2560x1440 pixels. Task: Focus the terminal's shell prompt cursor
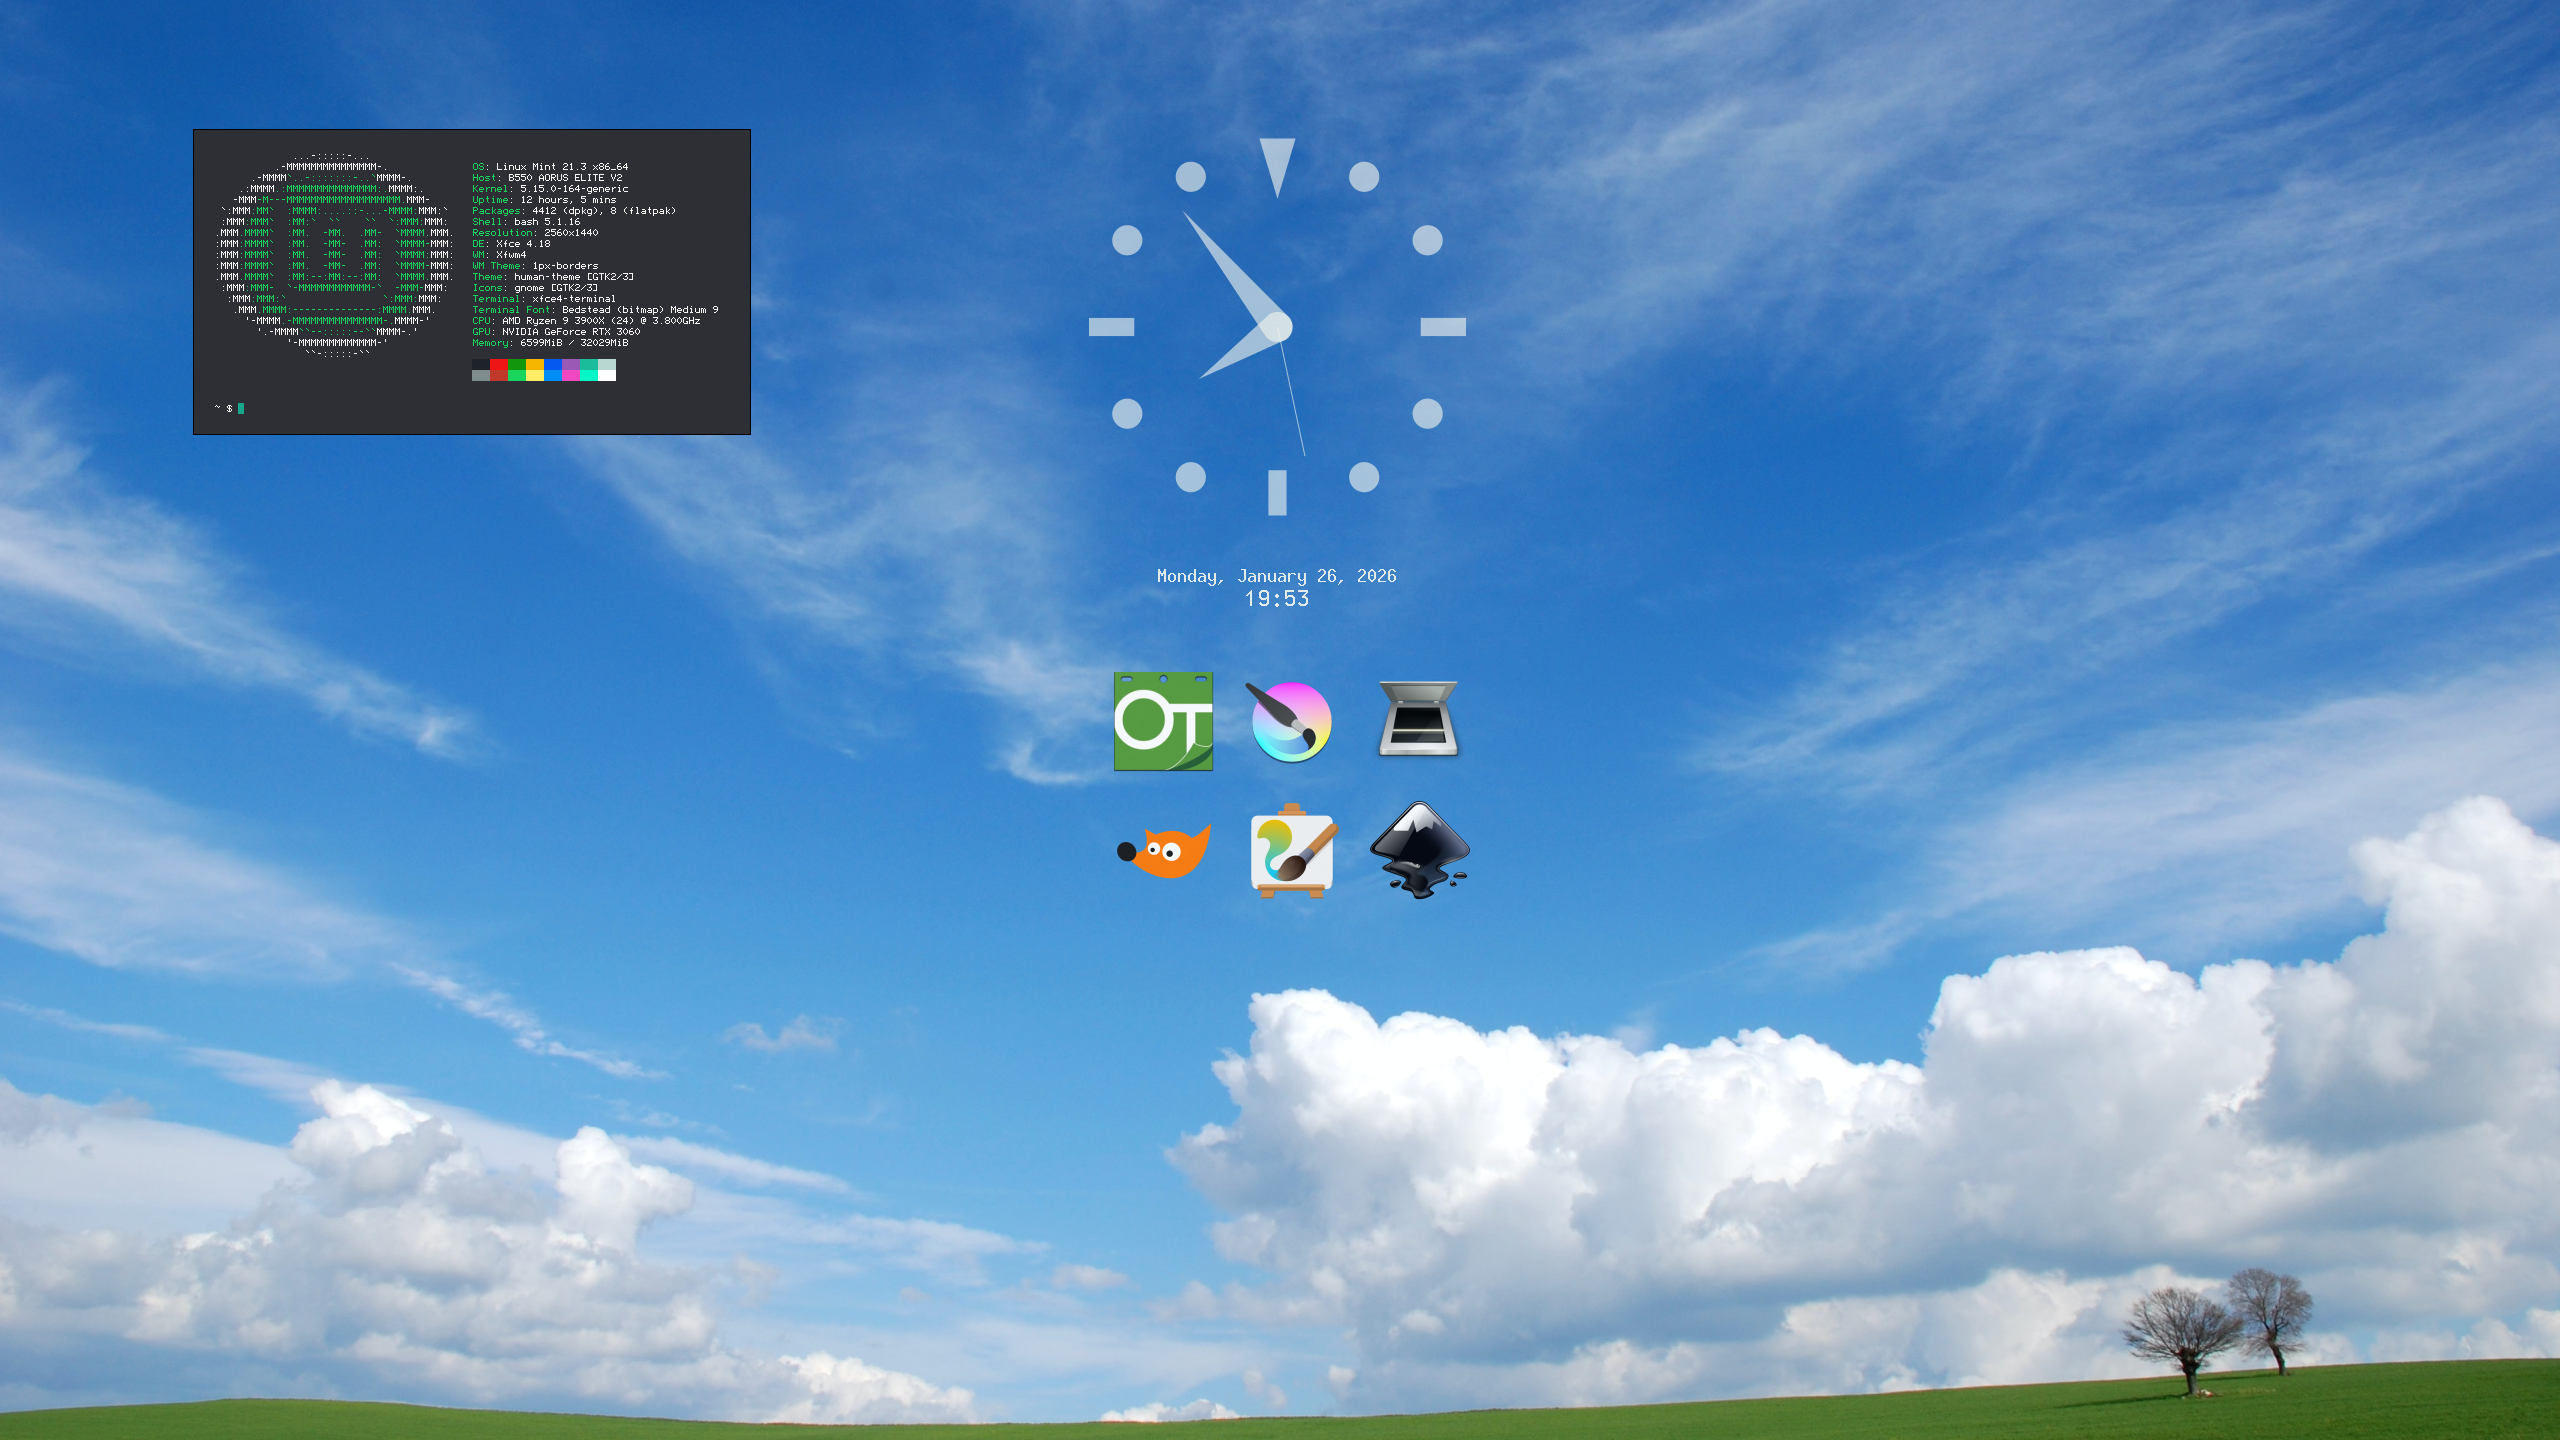point(241,408)
